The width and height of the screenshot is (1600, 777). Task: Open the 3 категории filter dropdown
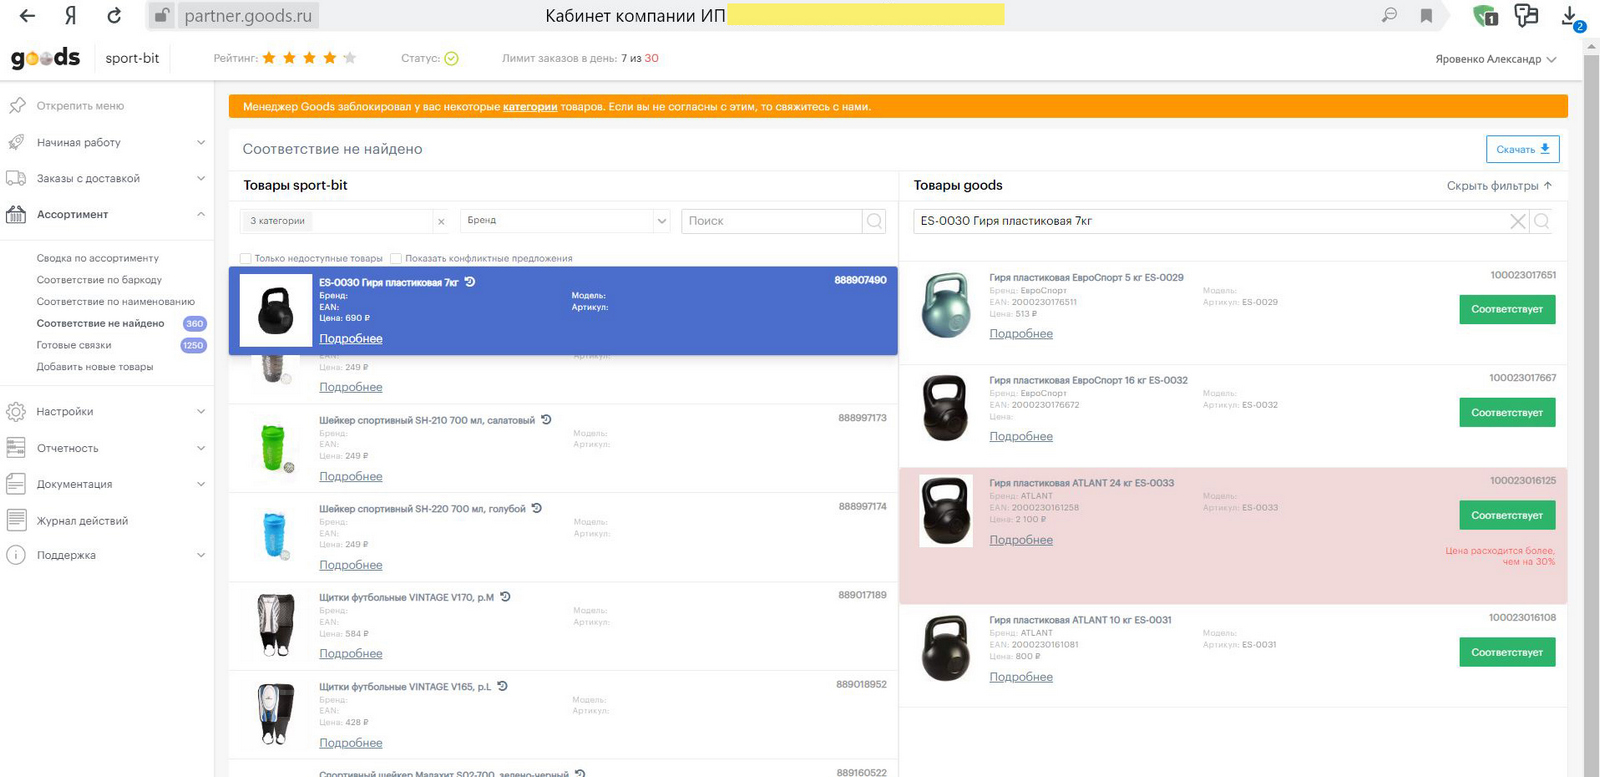tap(336, 221)
